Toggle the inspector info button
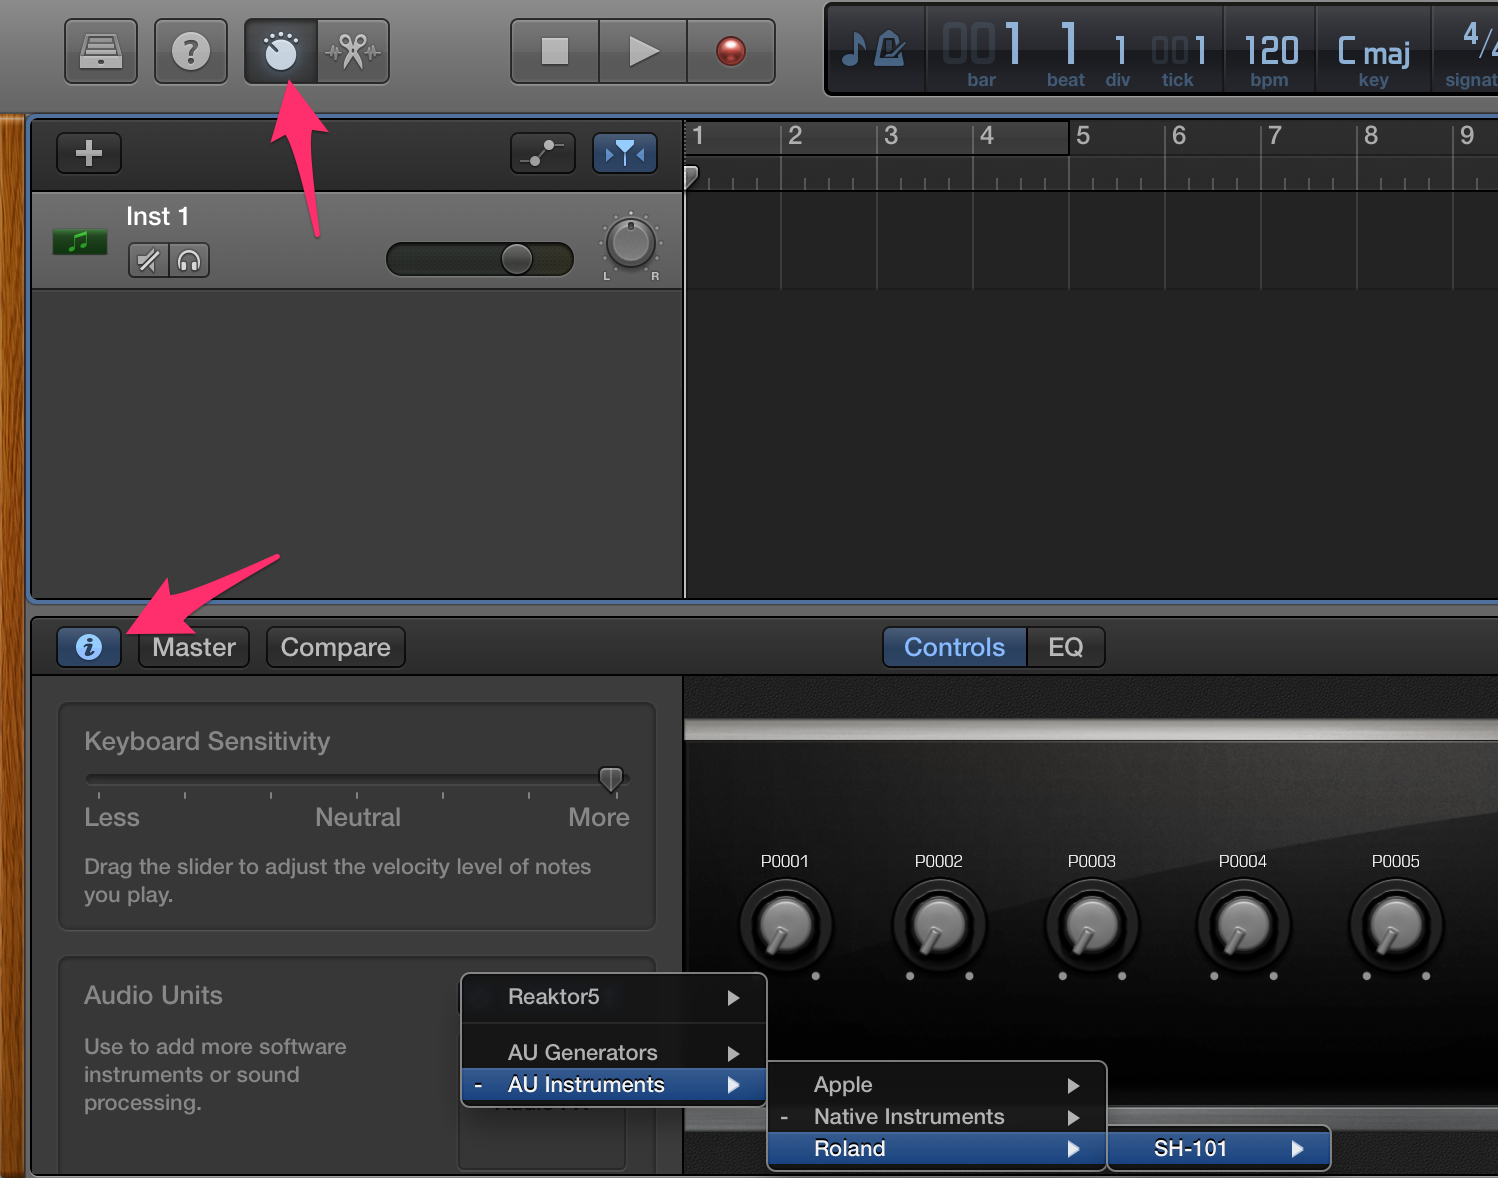1498x1178 pixels. pos(89,647)
